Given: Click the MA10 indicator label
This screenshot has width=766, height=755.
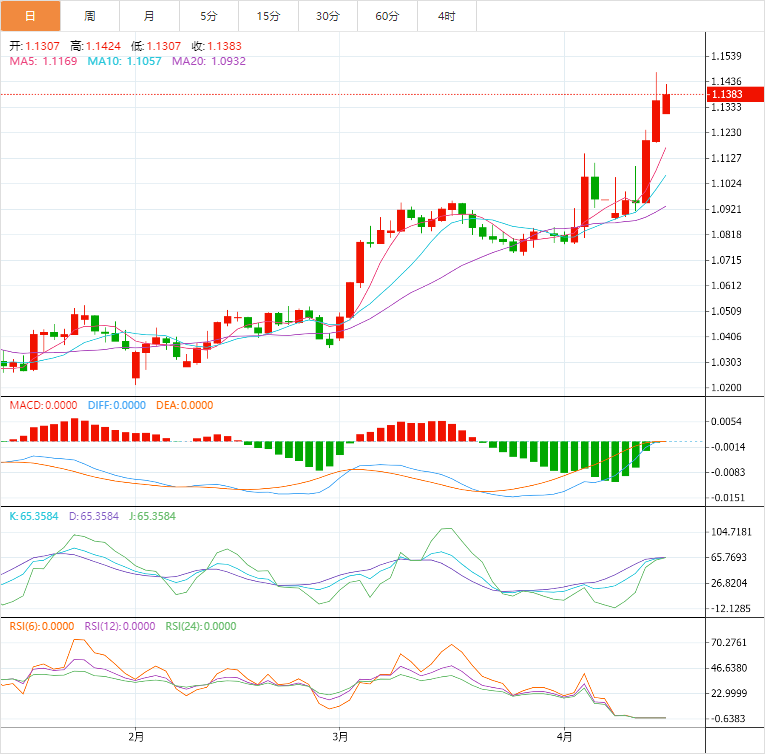Looking at the screenshot, I should click(125, 61).
